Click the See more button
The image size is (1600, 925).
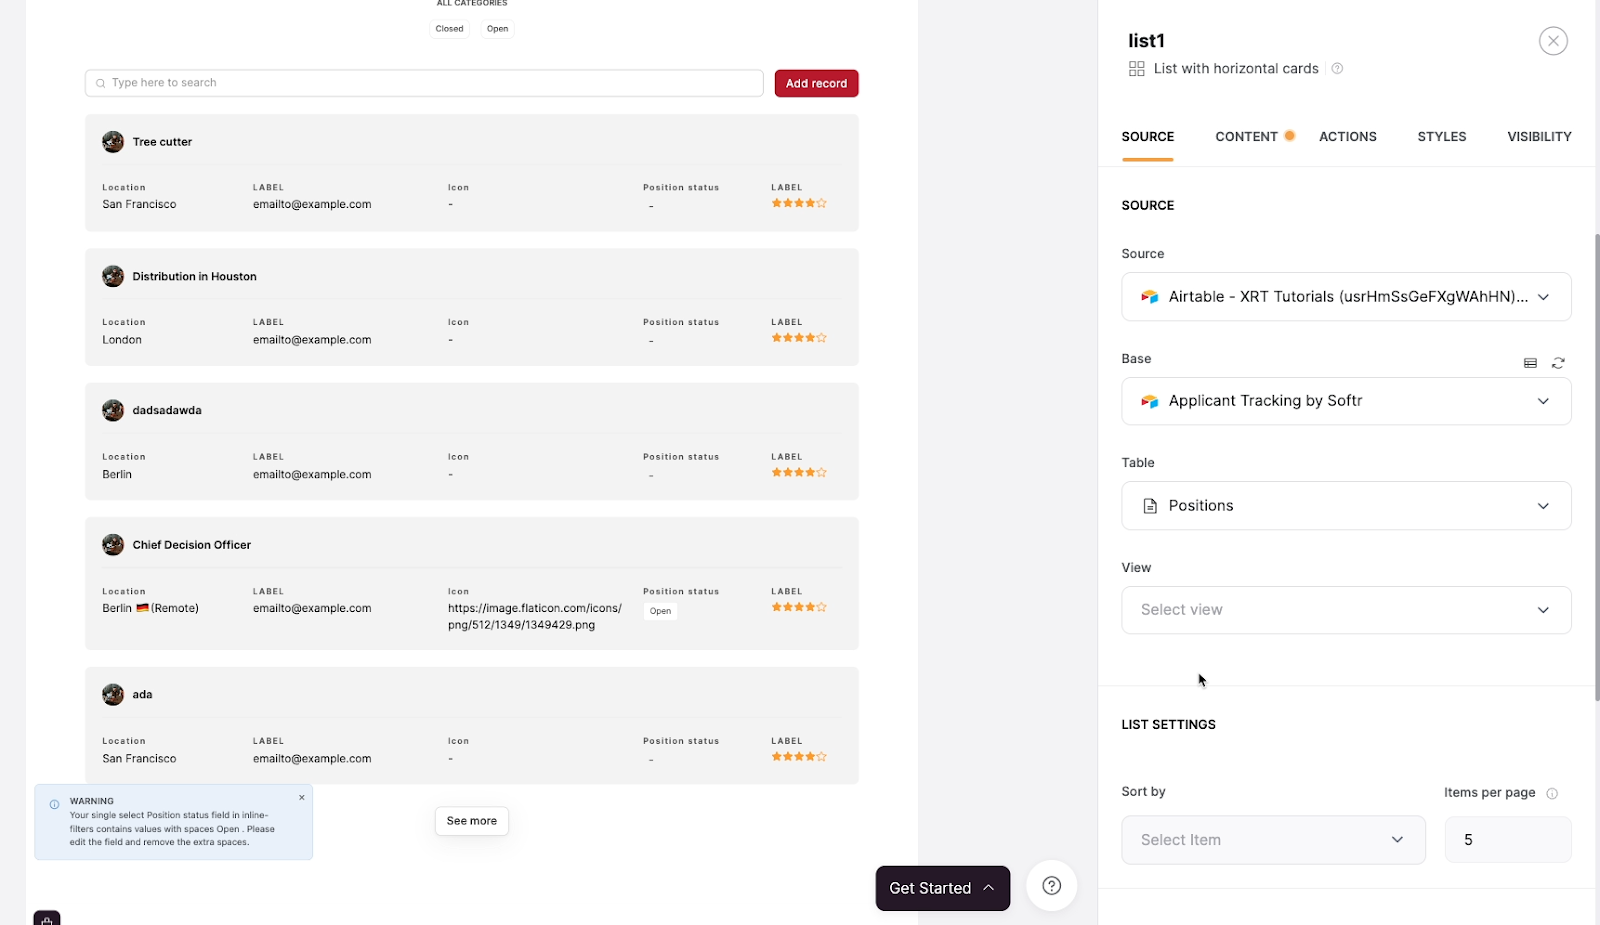(x=472, y=821)
